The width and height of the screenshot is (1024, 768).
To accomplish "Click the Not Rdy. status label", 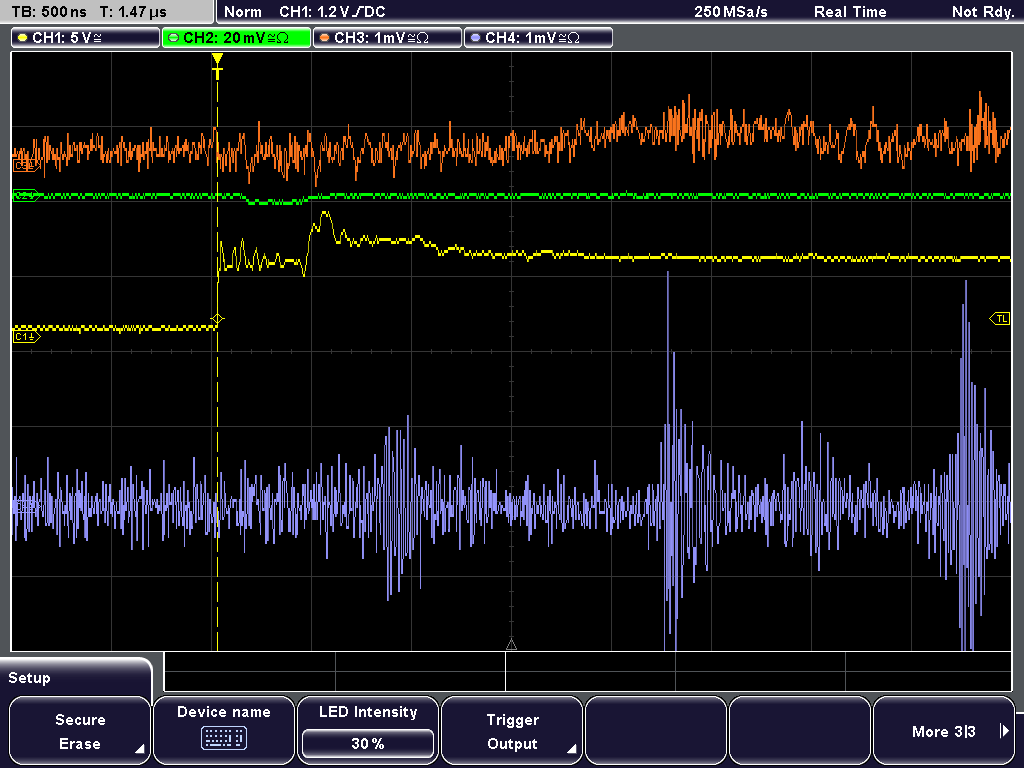I will tap(982, 12).
